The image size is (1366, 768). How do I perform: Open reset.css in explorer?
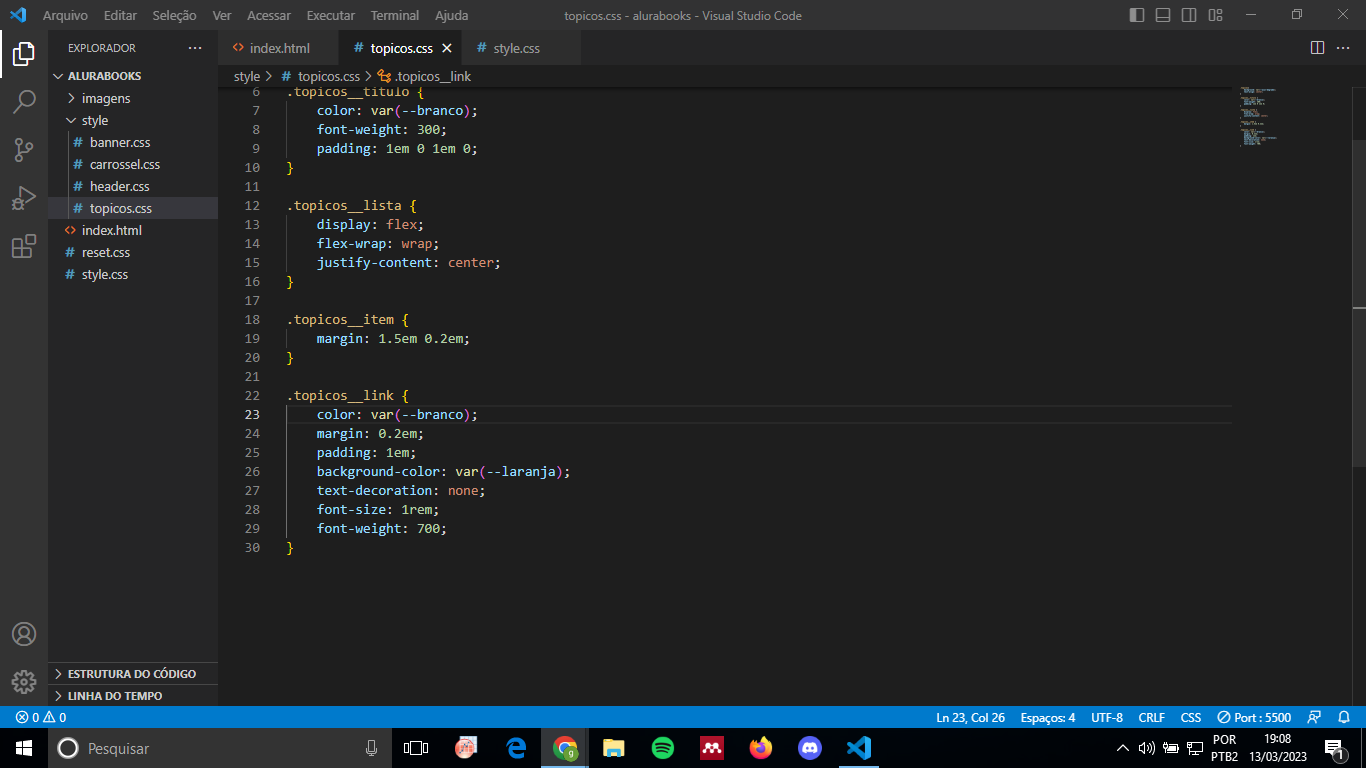point(133,252)
